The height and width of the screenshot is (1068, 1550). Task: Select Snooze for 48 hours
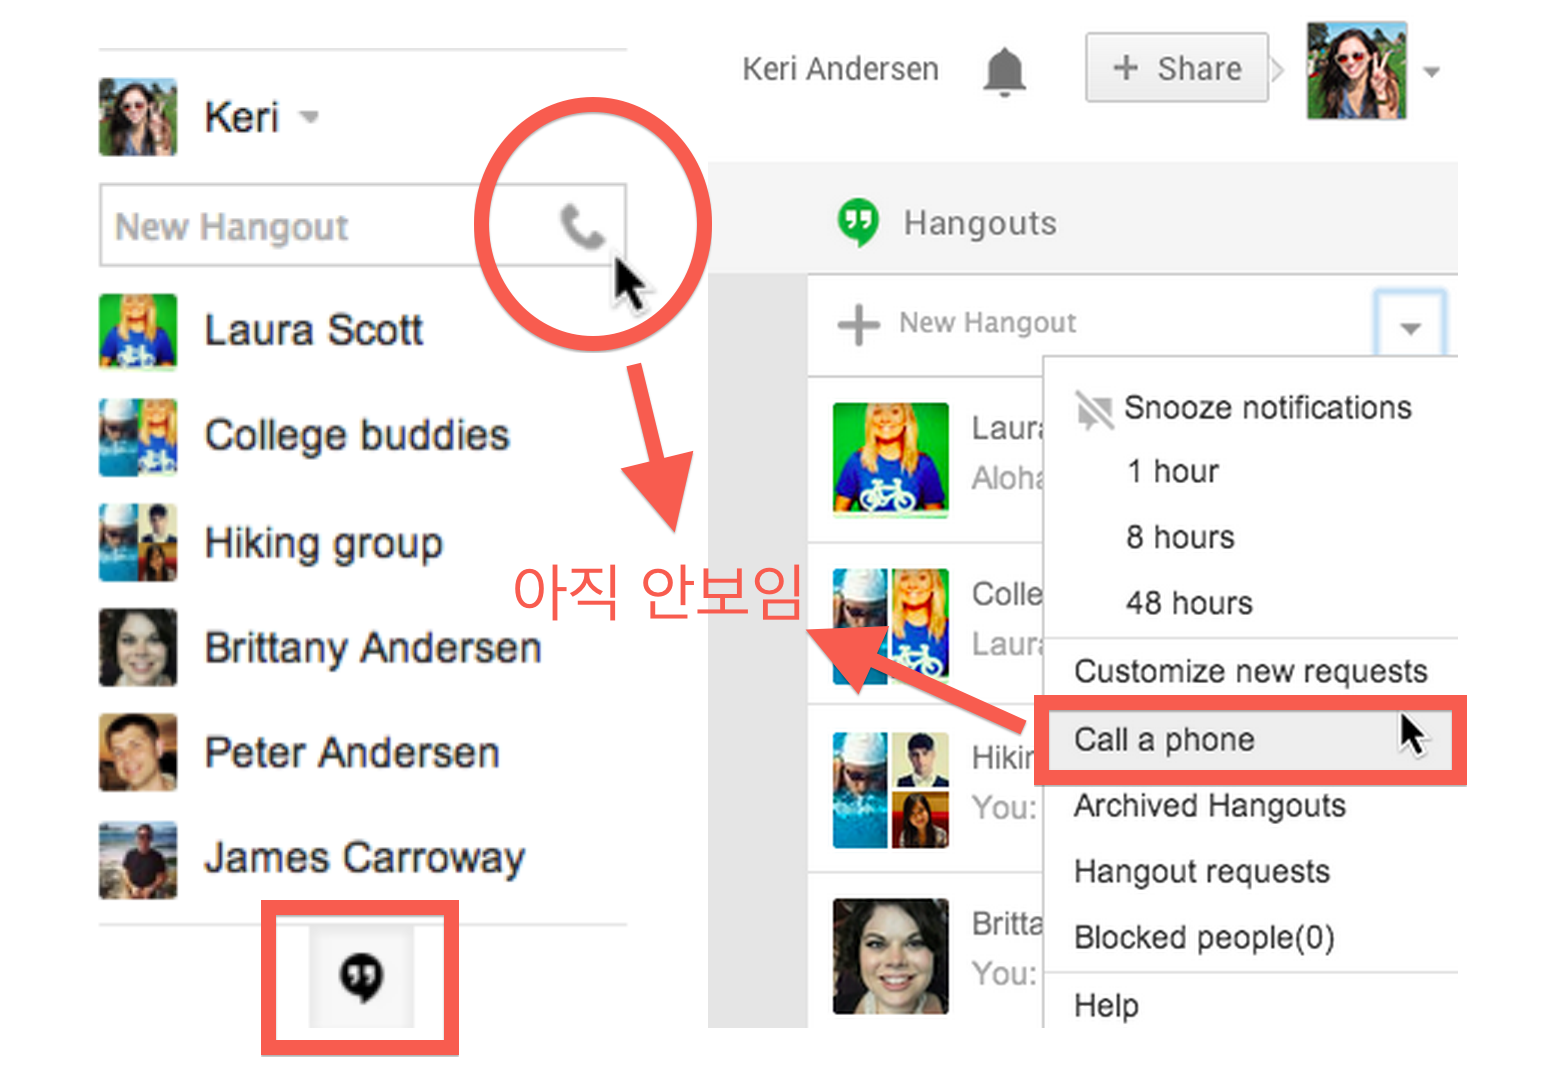pyautogui.click(x=1189, y=603)
